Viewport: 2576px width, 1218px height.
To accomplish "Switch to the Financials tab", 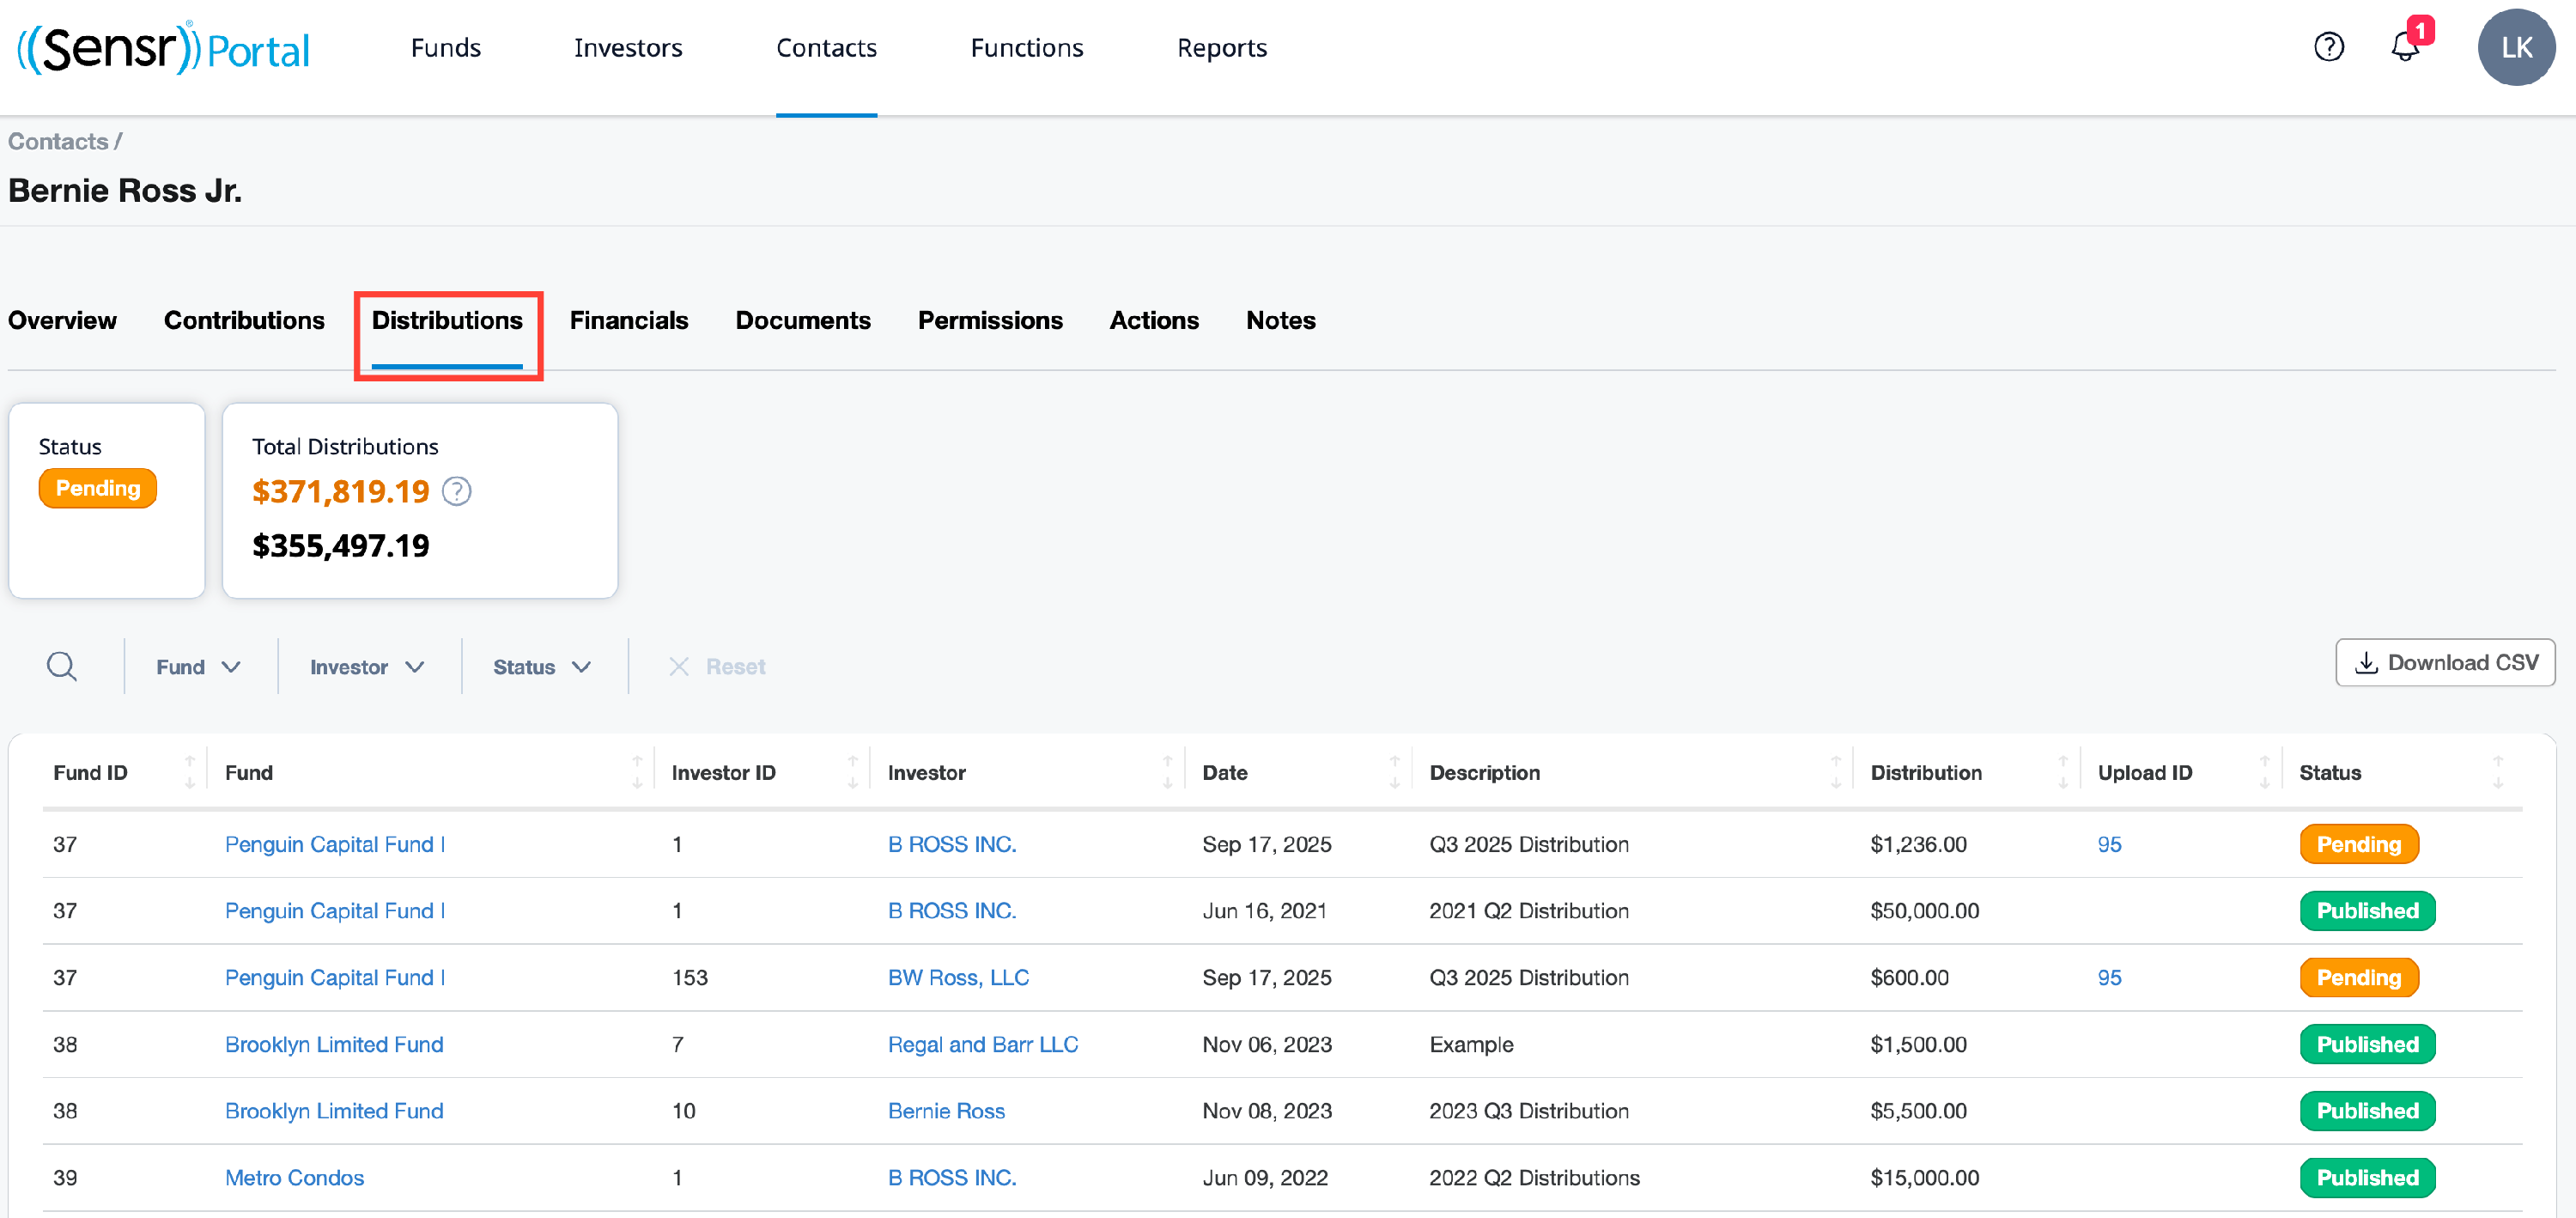I will coord(629,321).
